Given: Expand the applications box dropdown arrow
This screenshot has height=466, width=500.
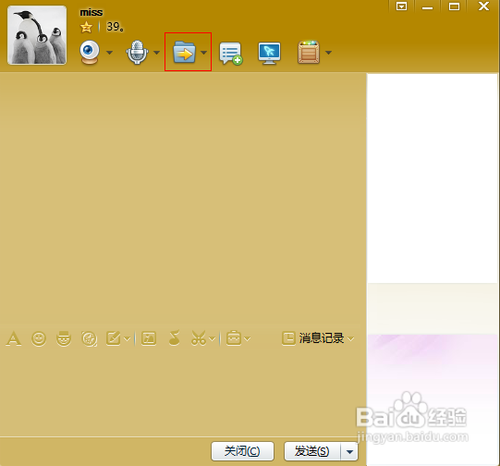Looking at the screenshot, I should (x=328, y=52).
